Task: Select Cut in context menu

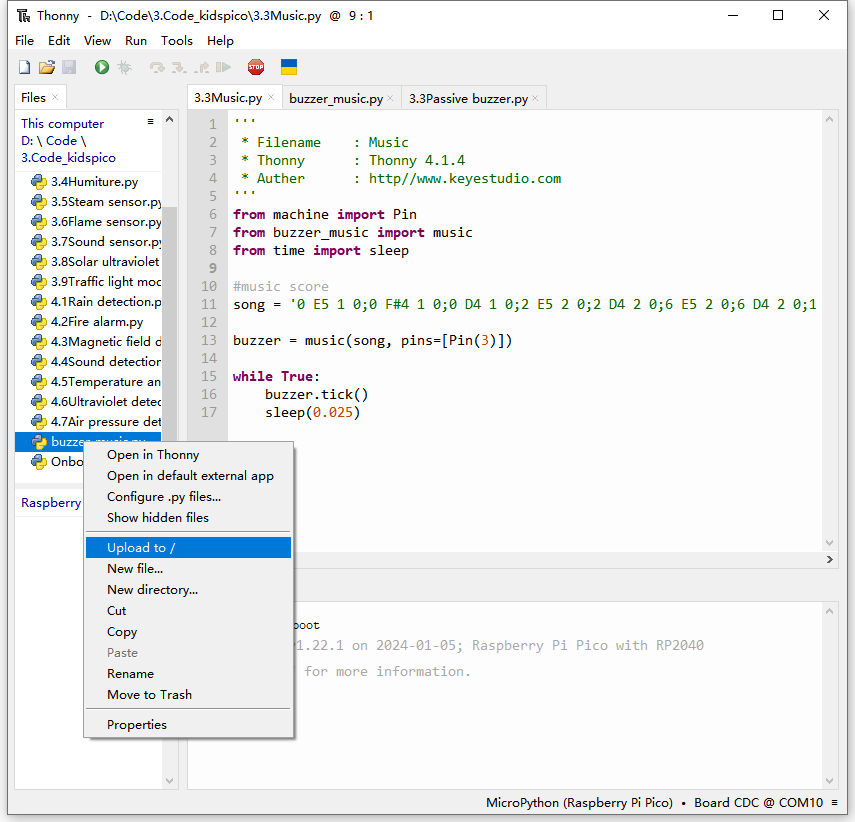Action: point(188,611)
